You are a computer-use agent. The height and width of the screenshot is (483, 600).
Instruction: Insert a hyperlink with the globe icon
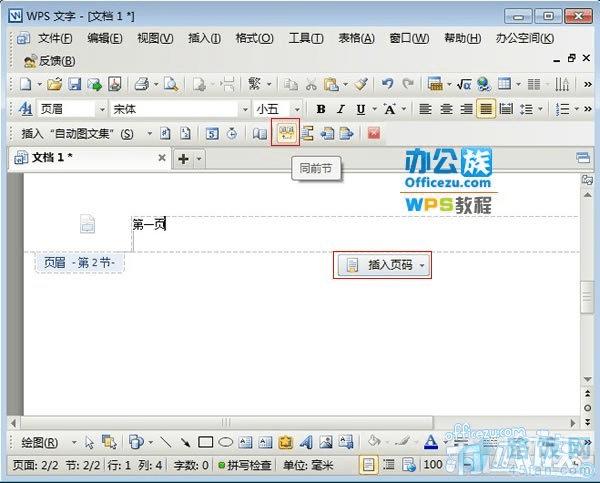coord(484,84)
